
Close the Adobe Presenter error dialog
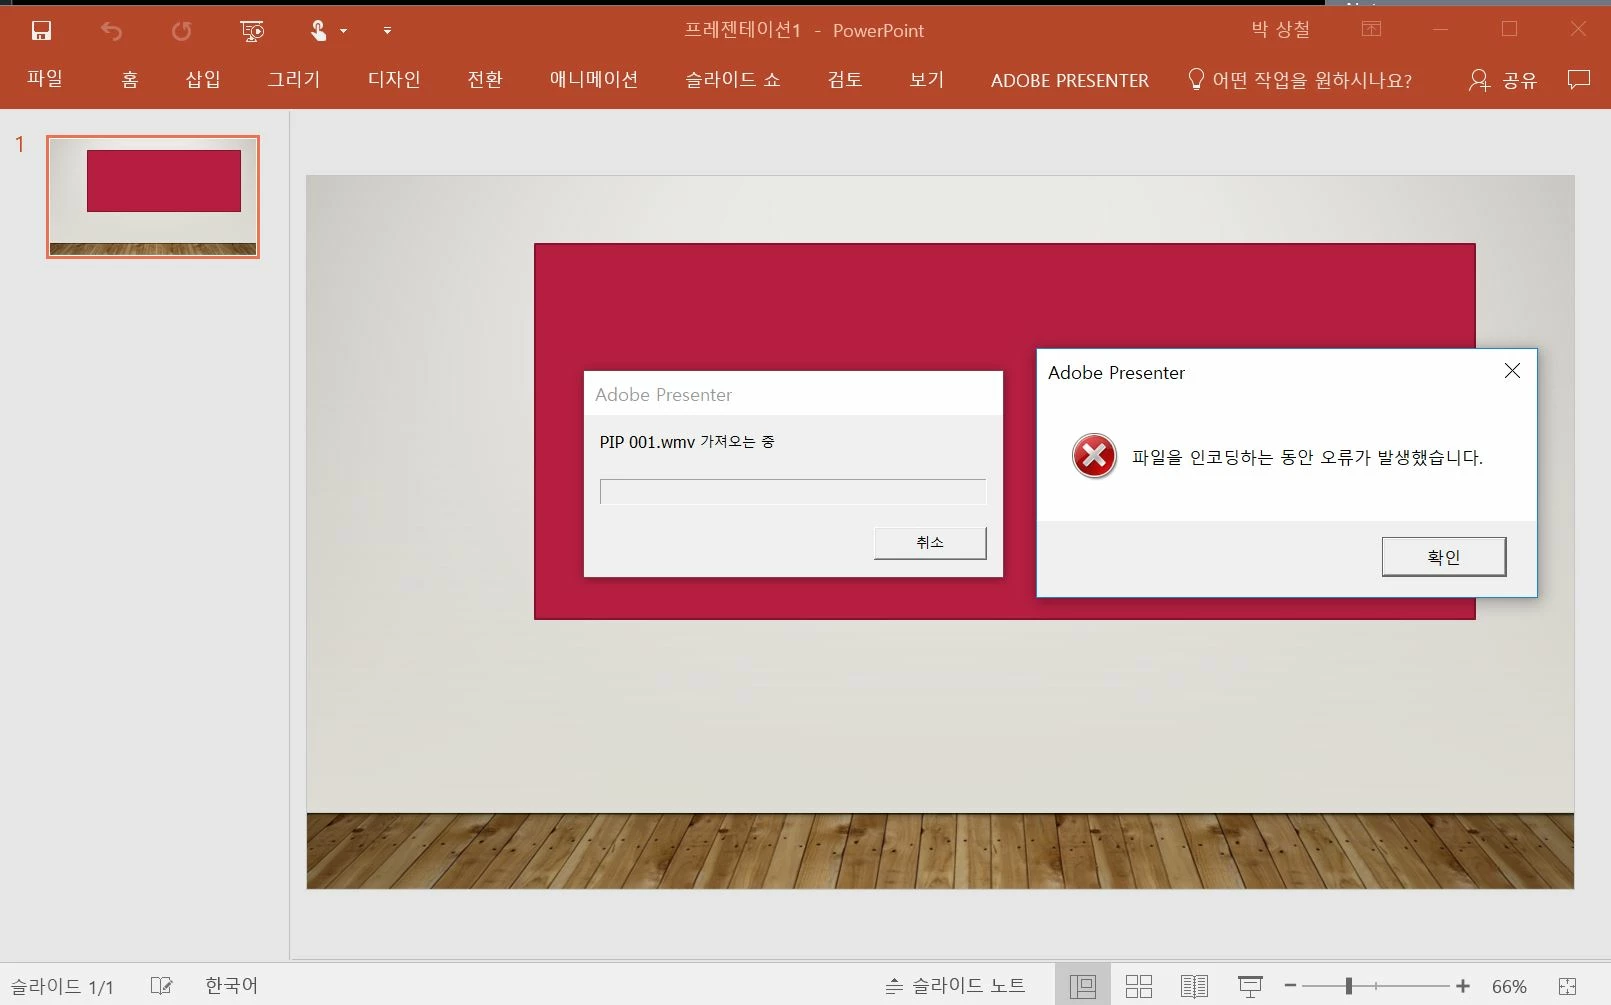point(1512,371)
